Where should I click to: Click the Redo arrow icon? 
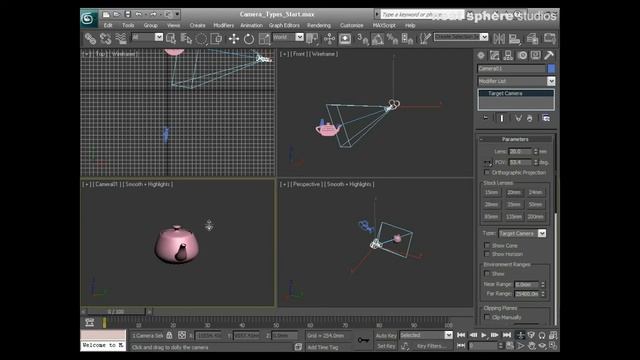[153, 14]
